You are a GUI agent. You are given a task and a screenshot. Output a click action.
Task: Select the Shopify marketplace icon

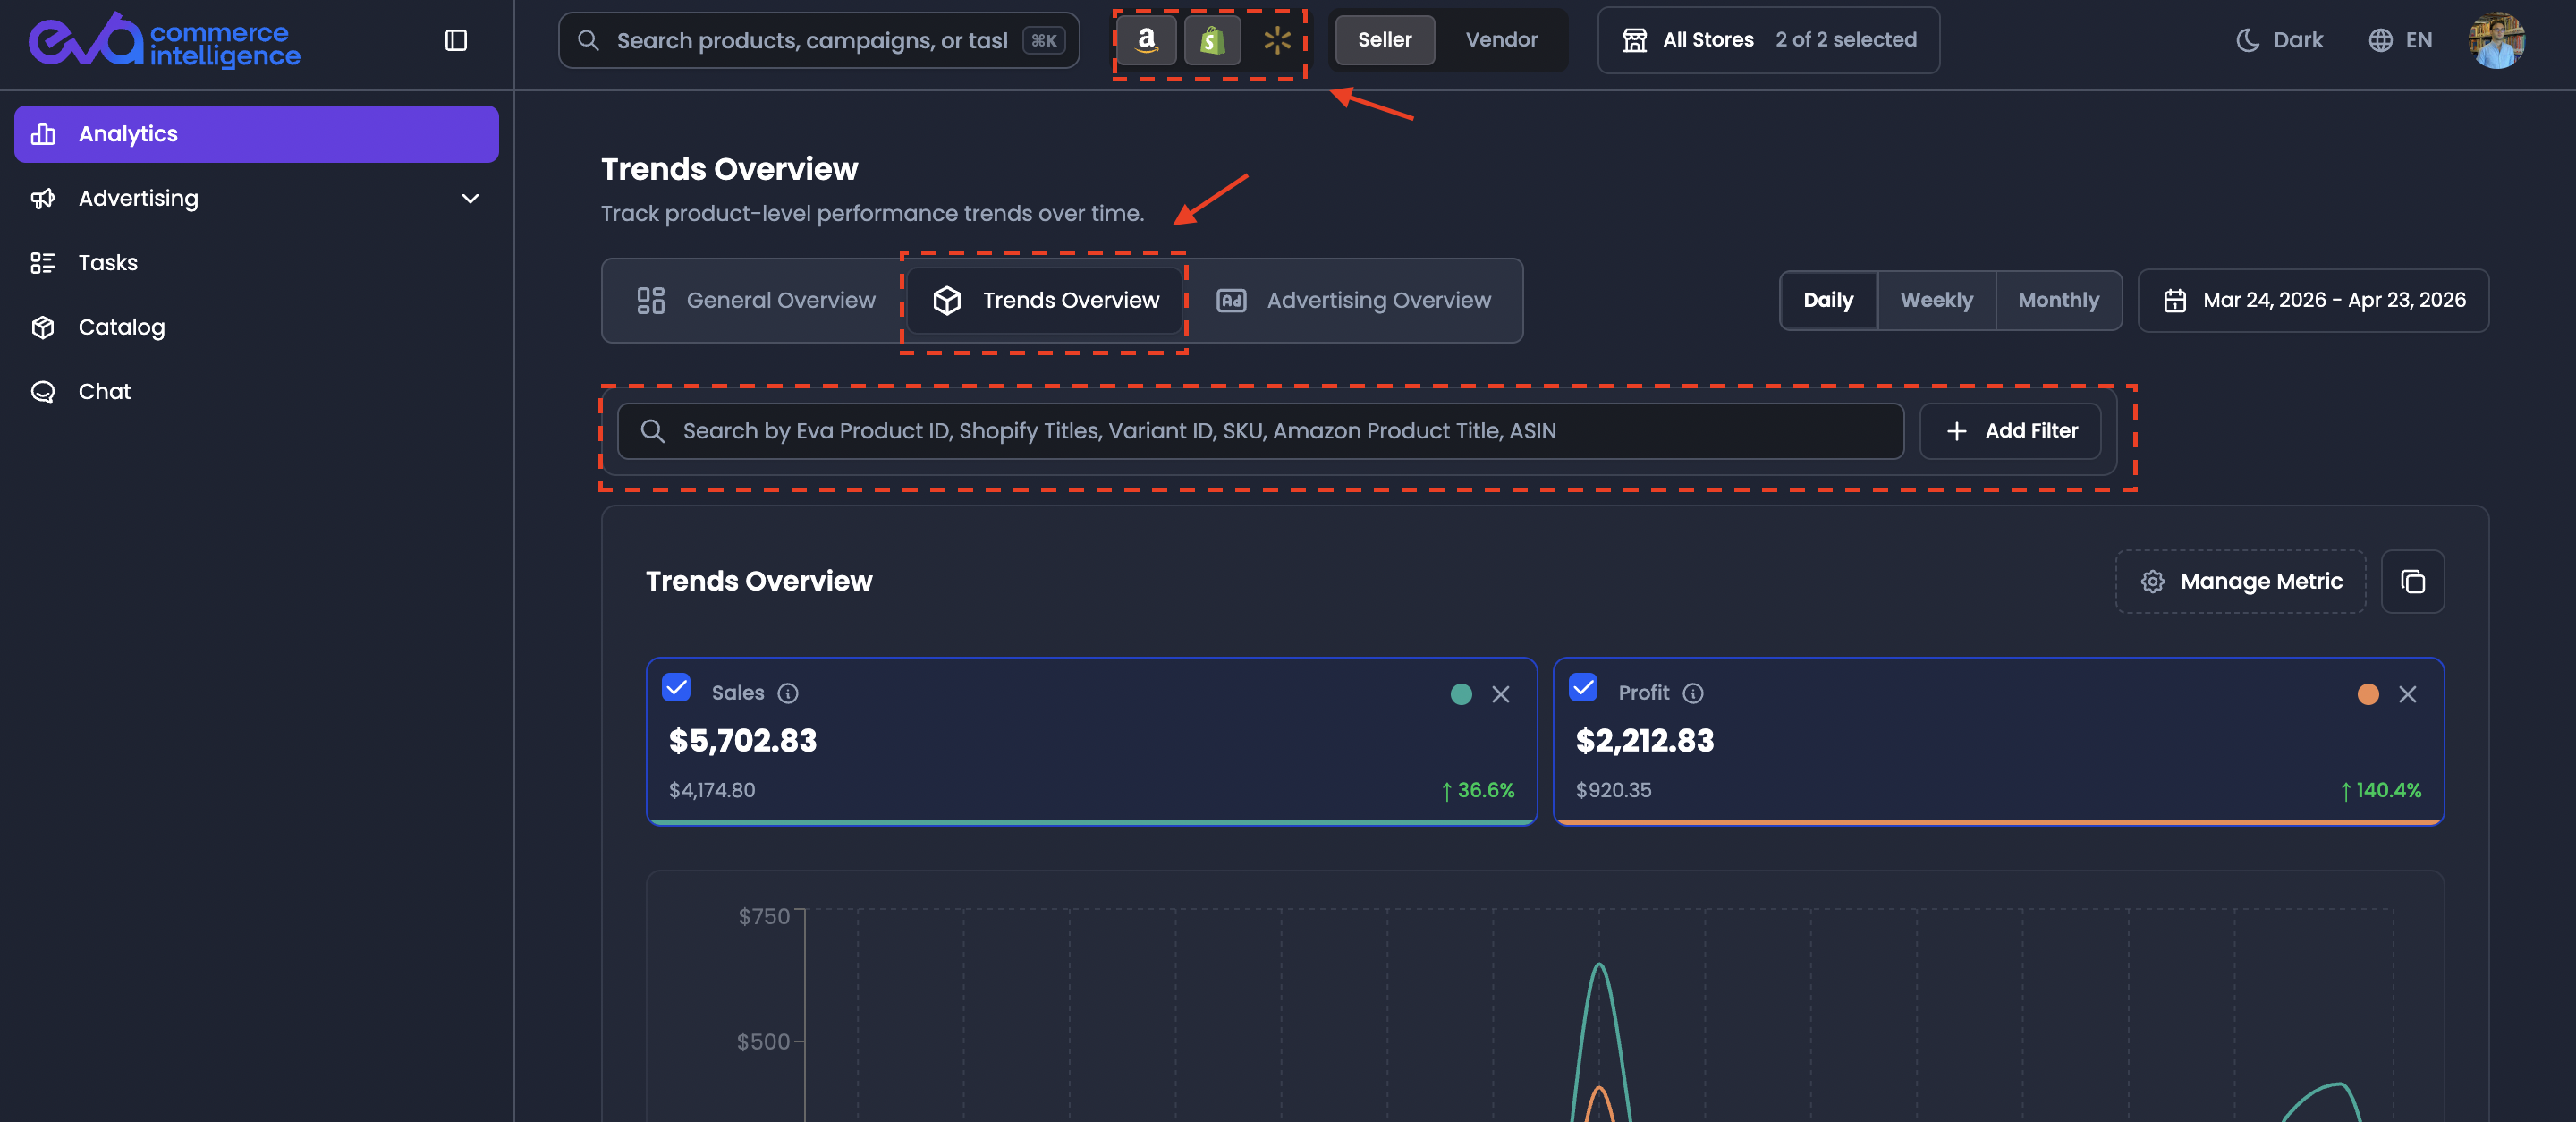point(1212,40)
